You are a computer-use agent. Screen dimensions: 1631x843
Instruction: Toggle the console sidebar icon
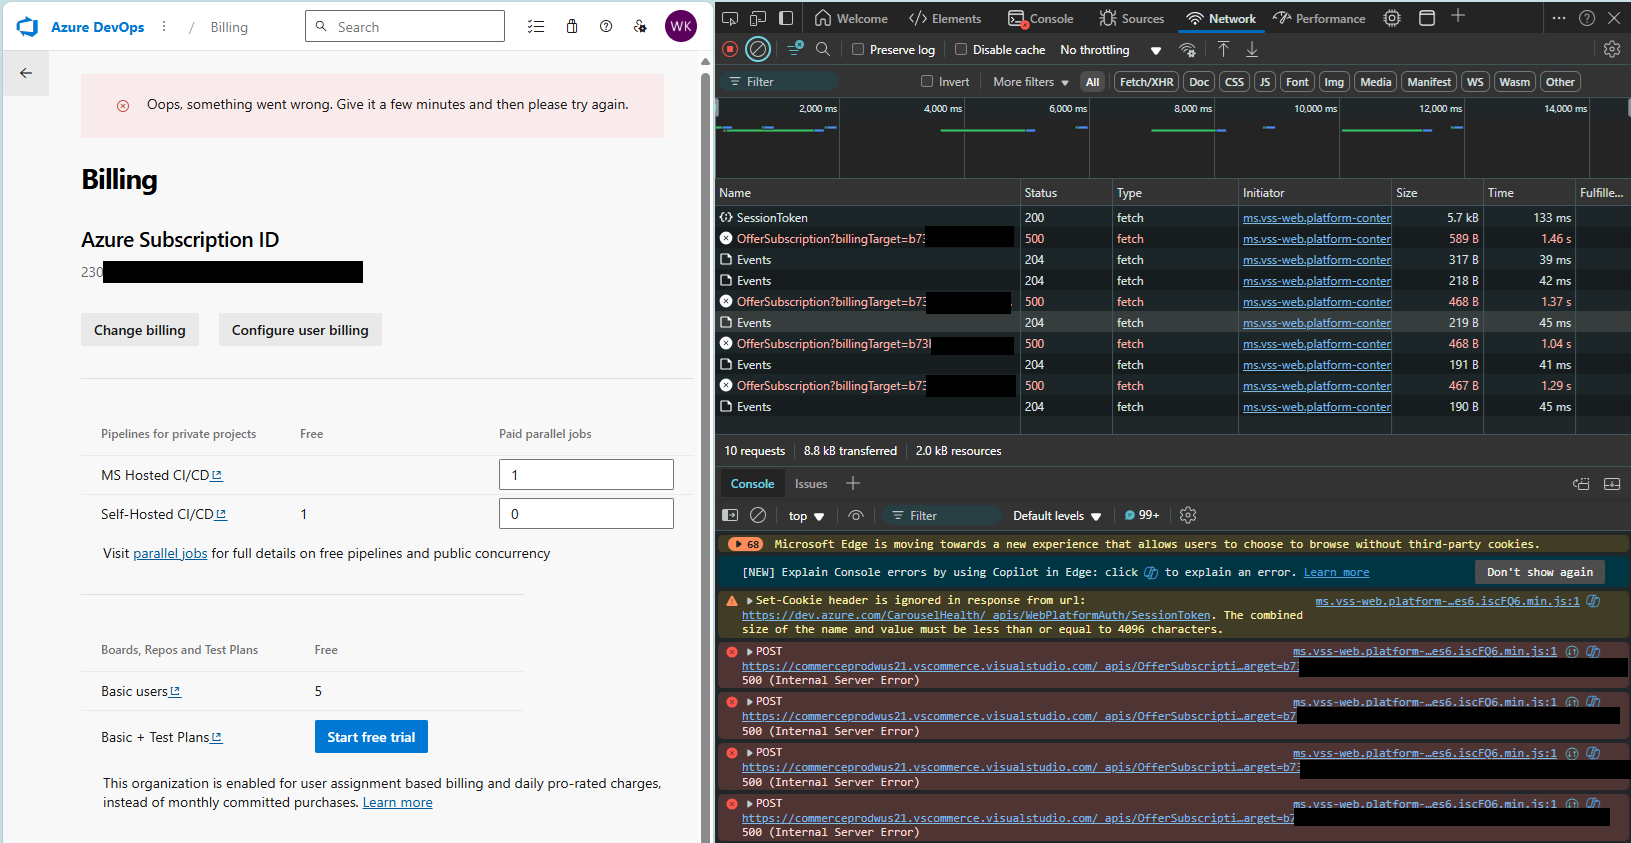(x=730, y=515)
